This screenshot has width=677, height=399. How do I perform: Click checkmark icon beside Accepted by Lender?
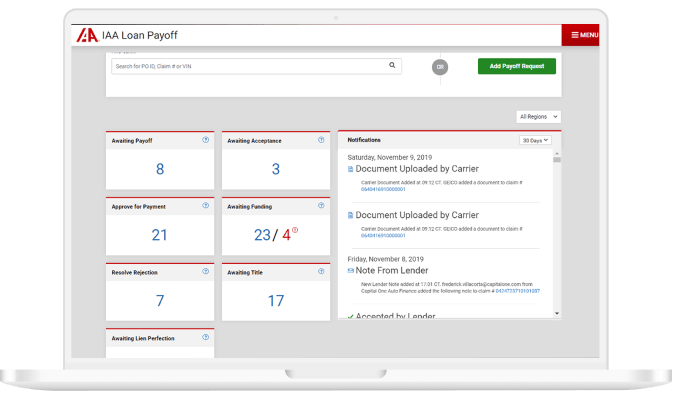coord(351,317)
